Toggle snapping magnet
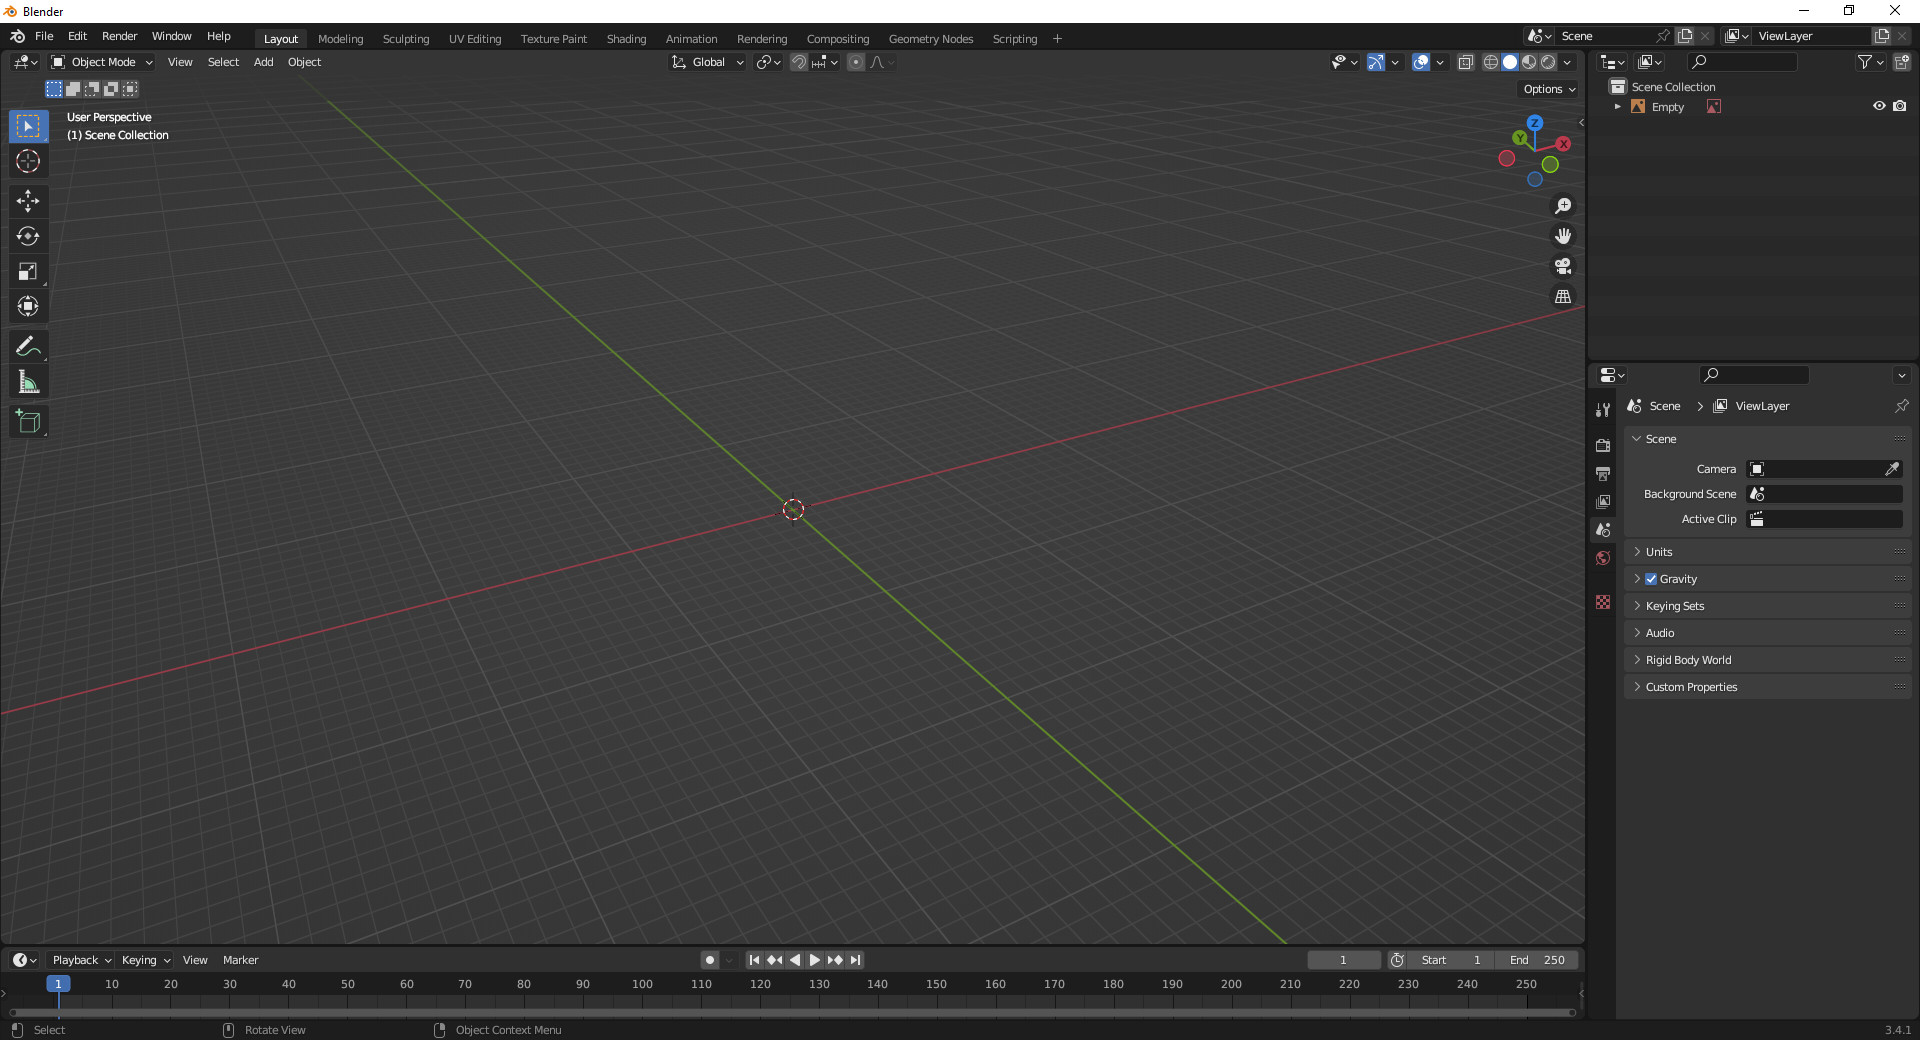The image size is (1920, 1040). tap(798, 62)
